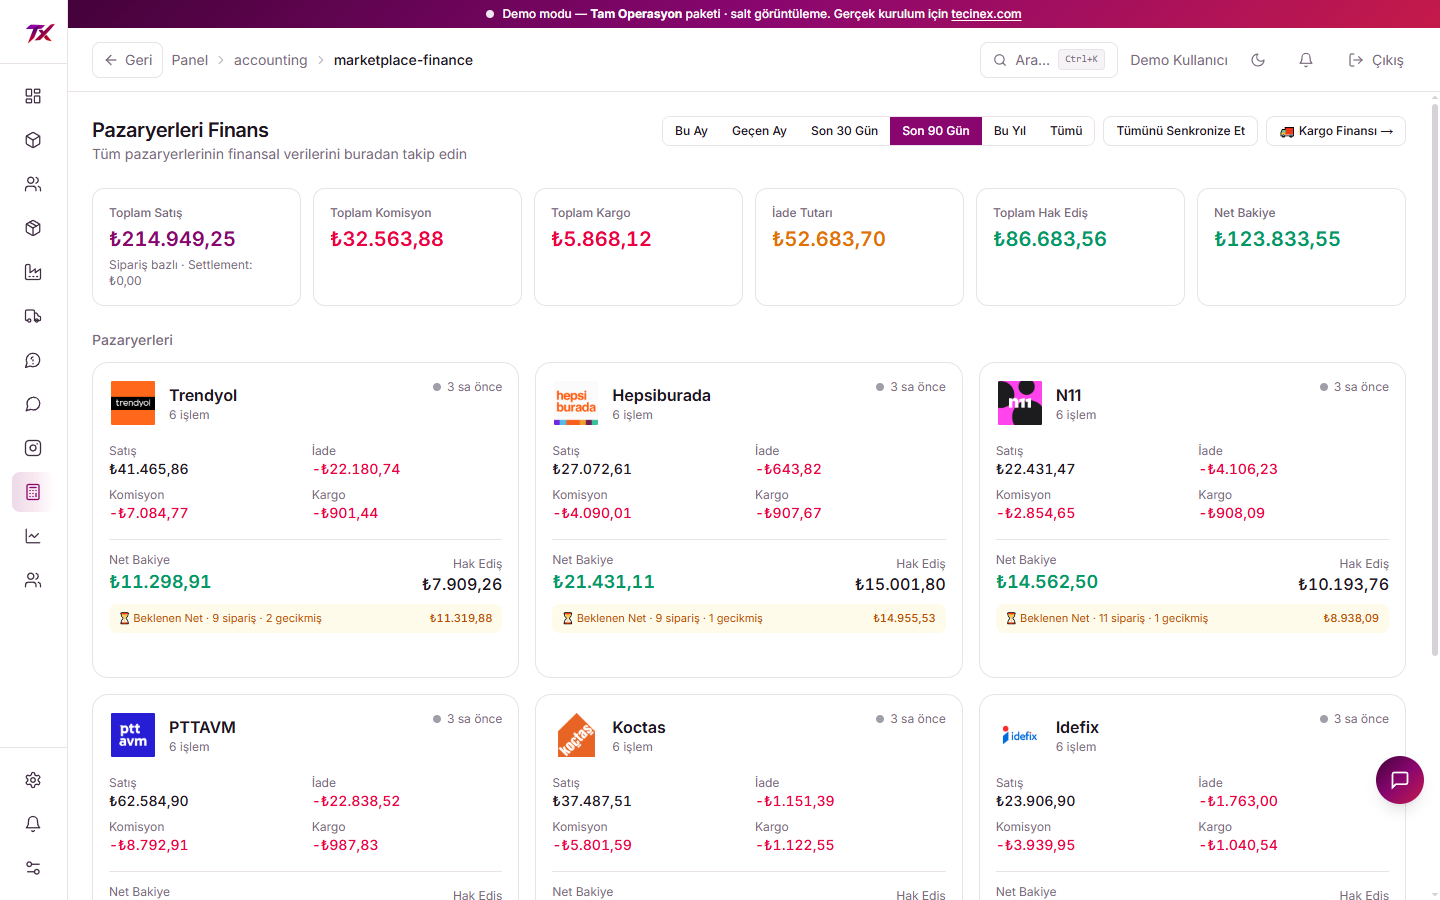Click N11's Beklenen Net ₺8.938,09 row

tap(1192, 618)
